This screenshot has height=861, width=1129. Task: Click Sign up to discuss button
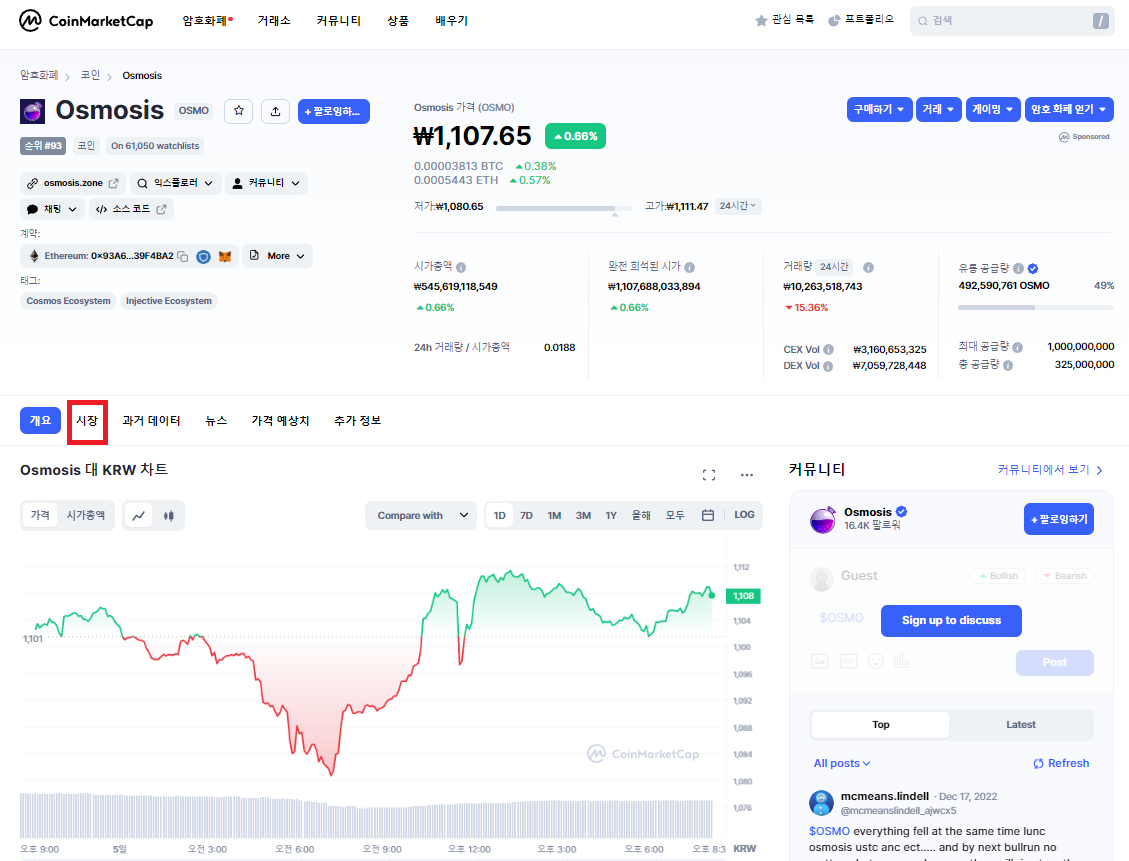951,620
